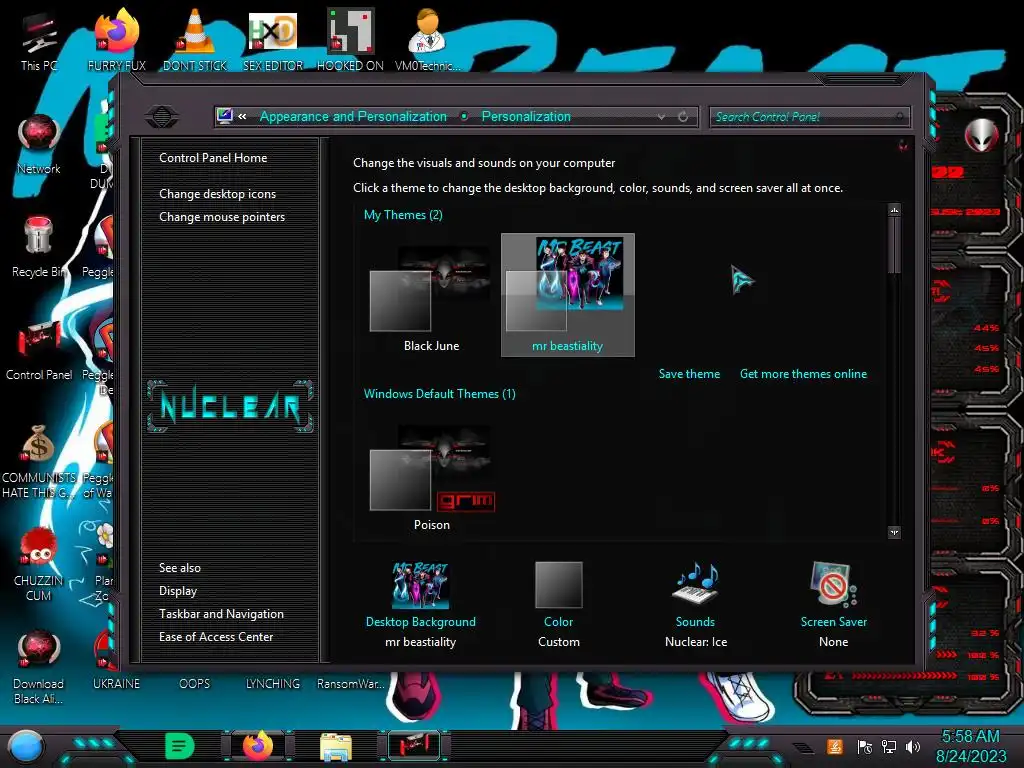Open the Download Black Ali desktop icon
Image resolution: width=1024 pixels, height=768 pixels.
tap(39, 667)
